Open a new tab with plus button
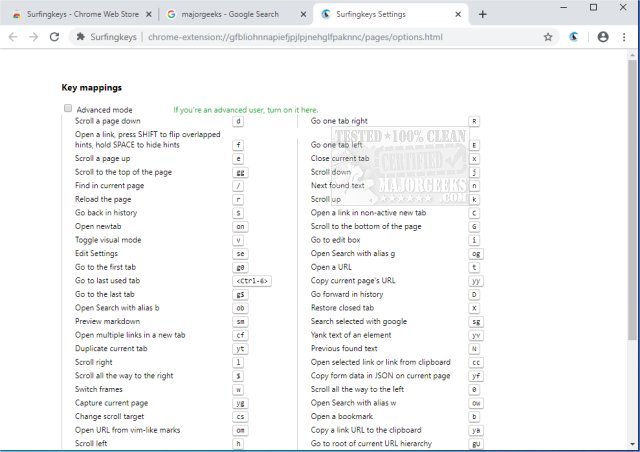The width and height of the screenshot is (640, 452). [482, 14]
